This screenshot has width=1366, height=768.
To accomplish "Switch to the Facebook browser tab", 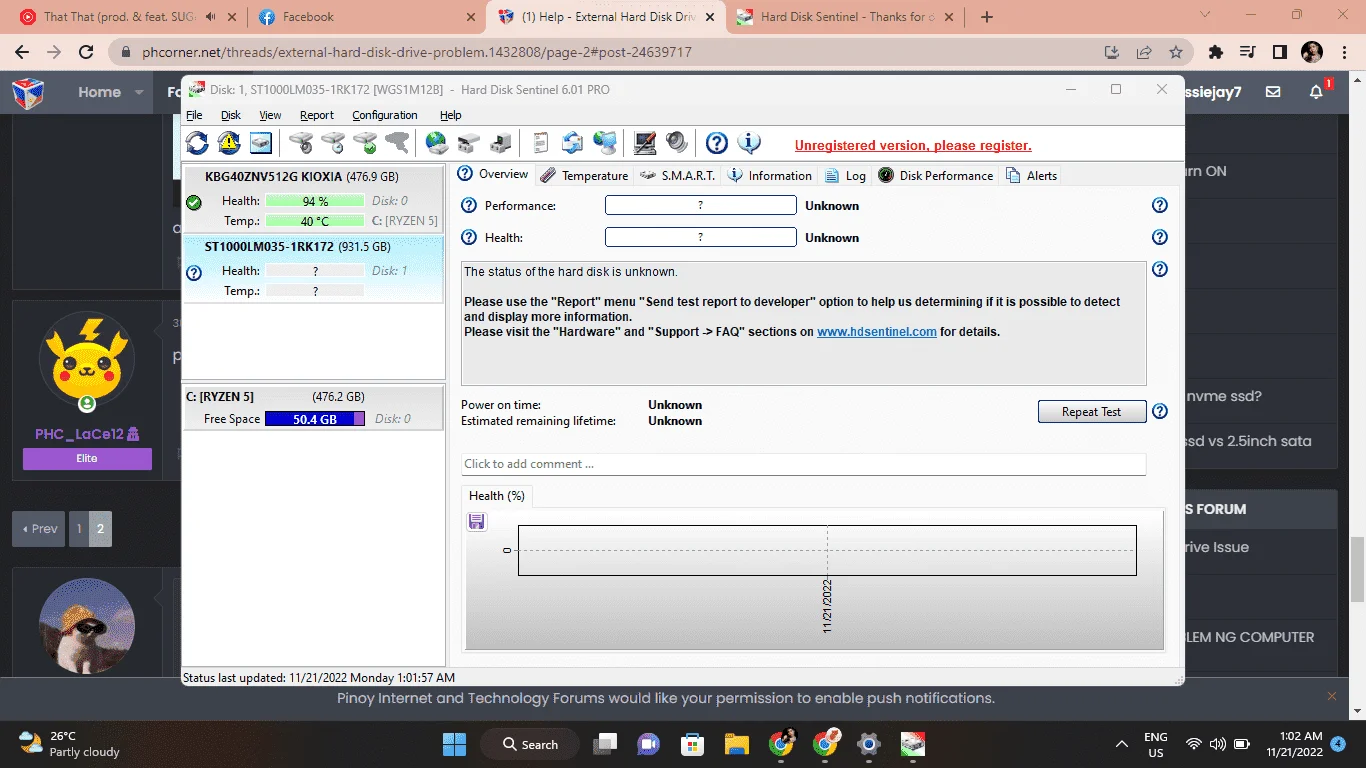I will [367, 17].
